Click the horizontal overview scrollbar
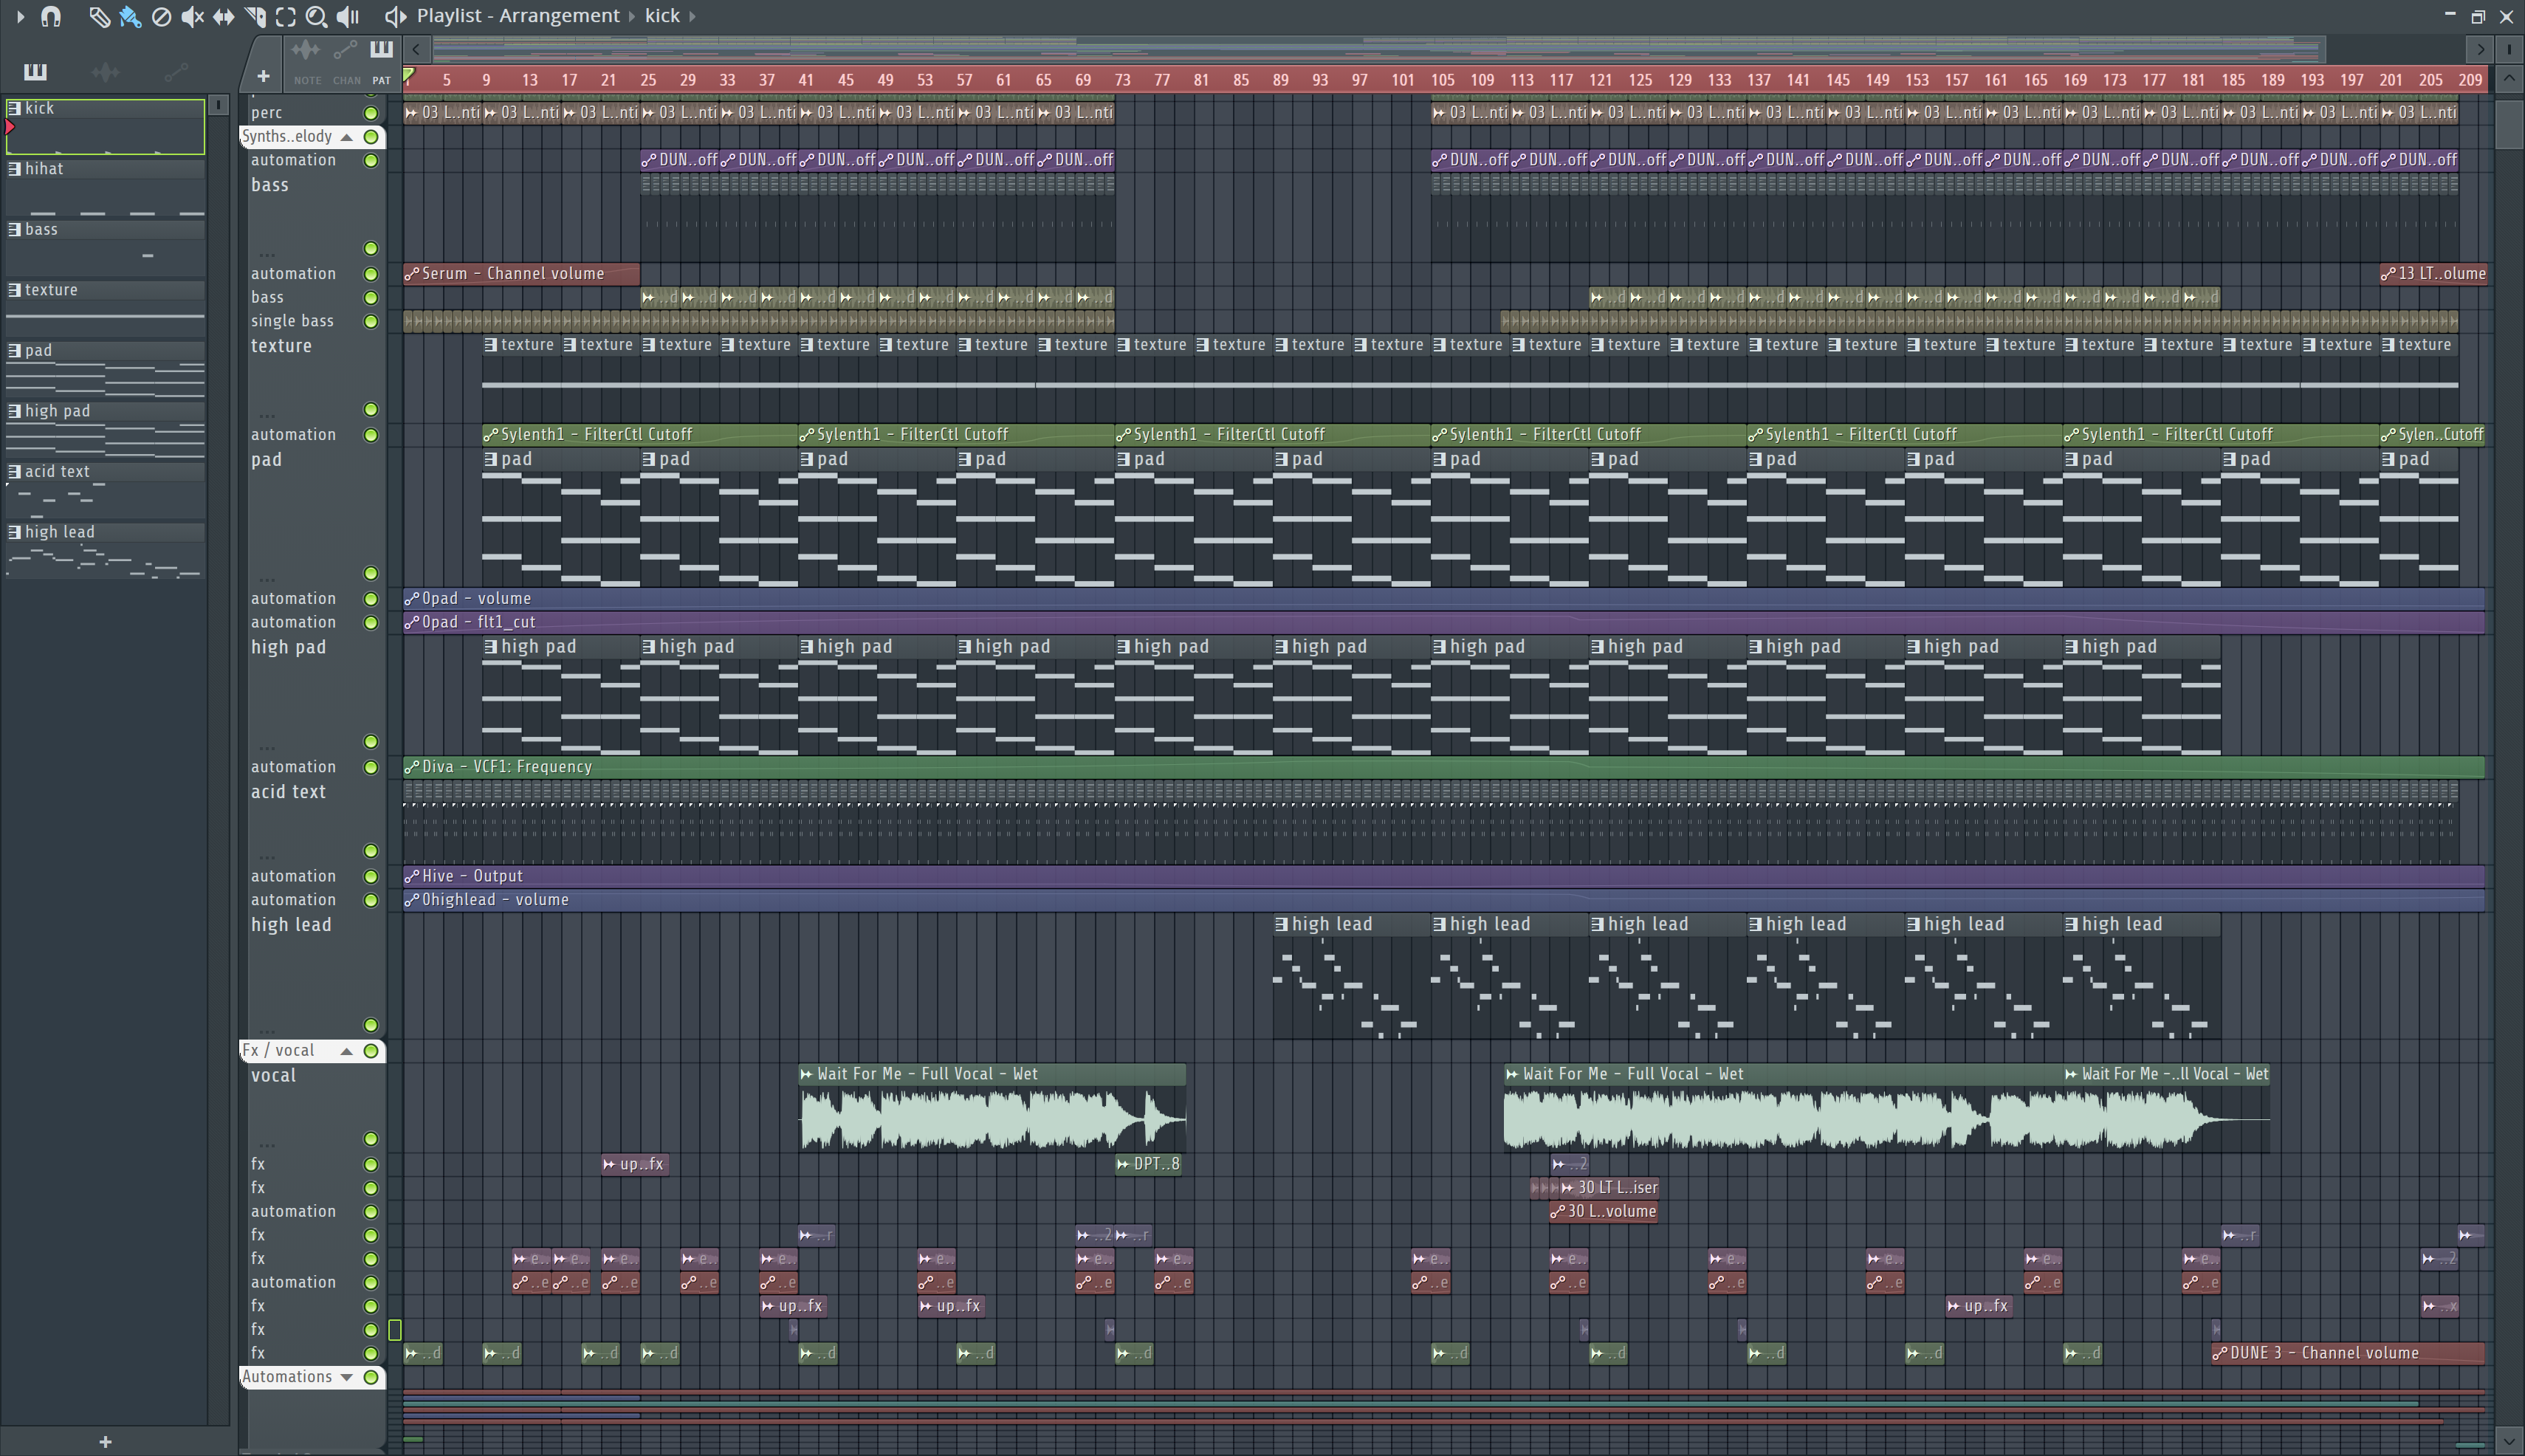This screenshot has height=1456, width=2525. coord(1378,48)
